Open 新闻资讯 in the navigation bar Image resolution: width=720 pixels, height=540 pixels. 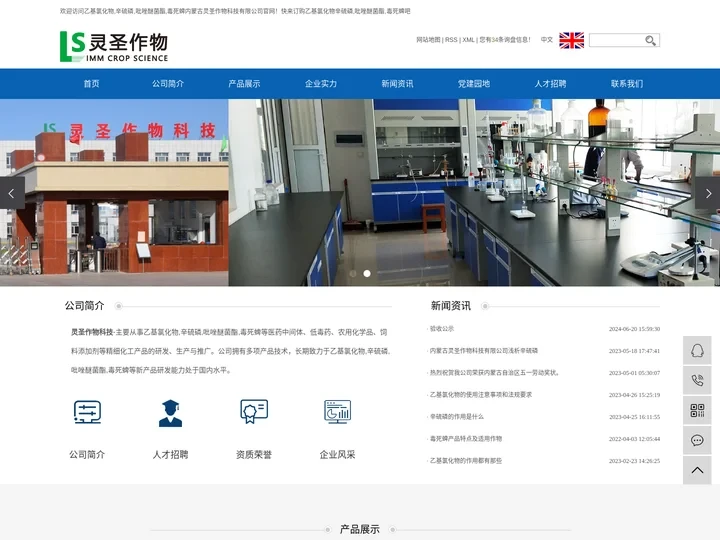[x=397, y=84]
